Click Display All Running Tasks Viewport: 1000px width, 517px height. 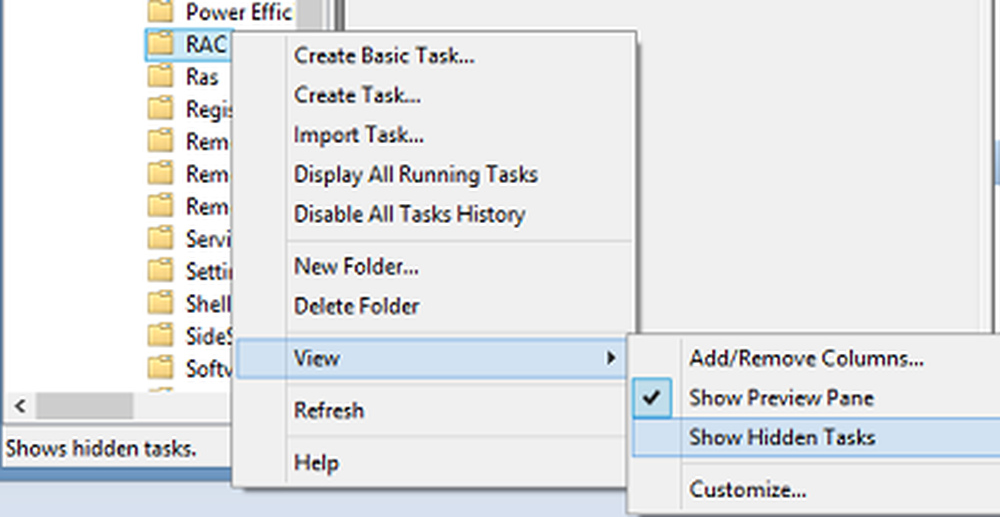[416, 175]
